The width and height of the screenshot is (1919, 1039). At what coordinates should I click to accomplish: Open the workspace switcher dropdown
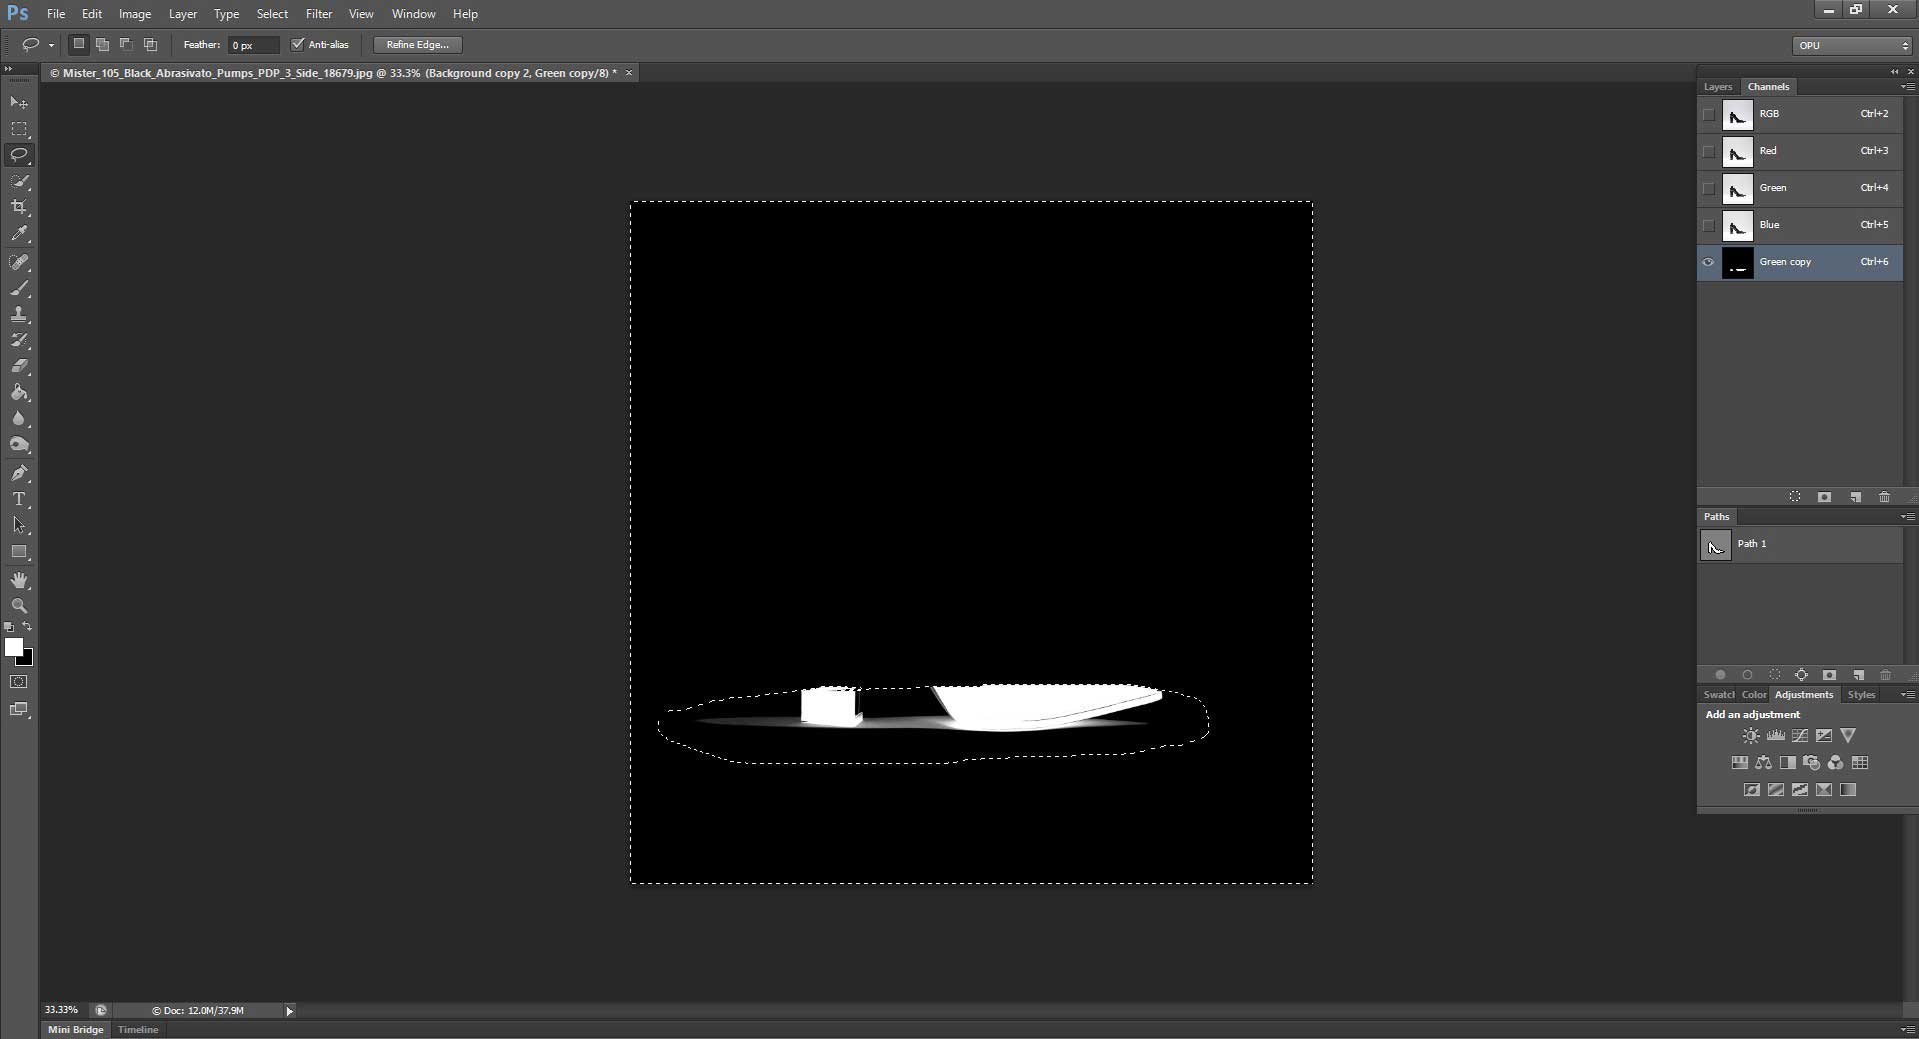1849,45
